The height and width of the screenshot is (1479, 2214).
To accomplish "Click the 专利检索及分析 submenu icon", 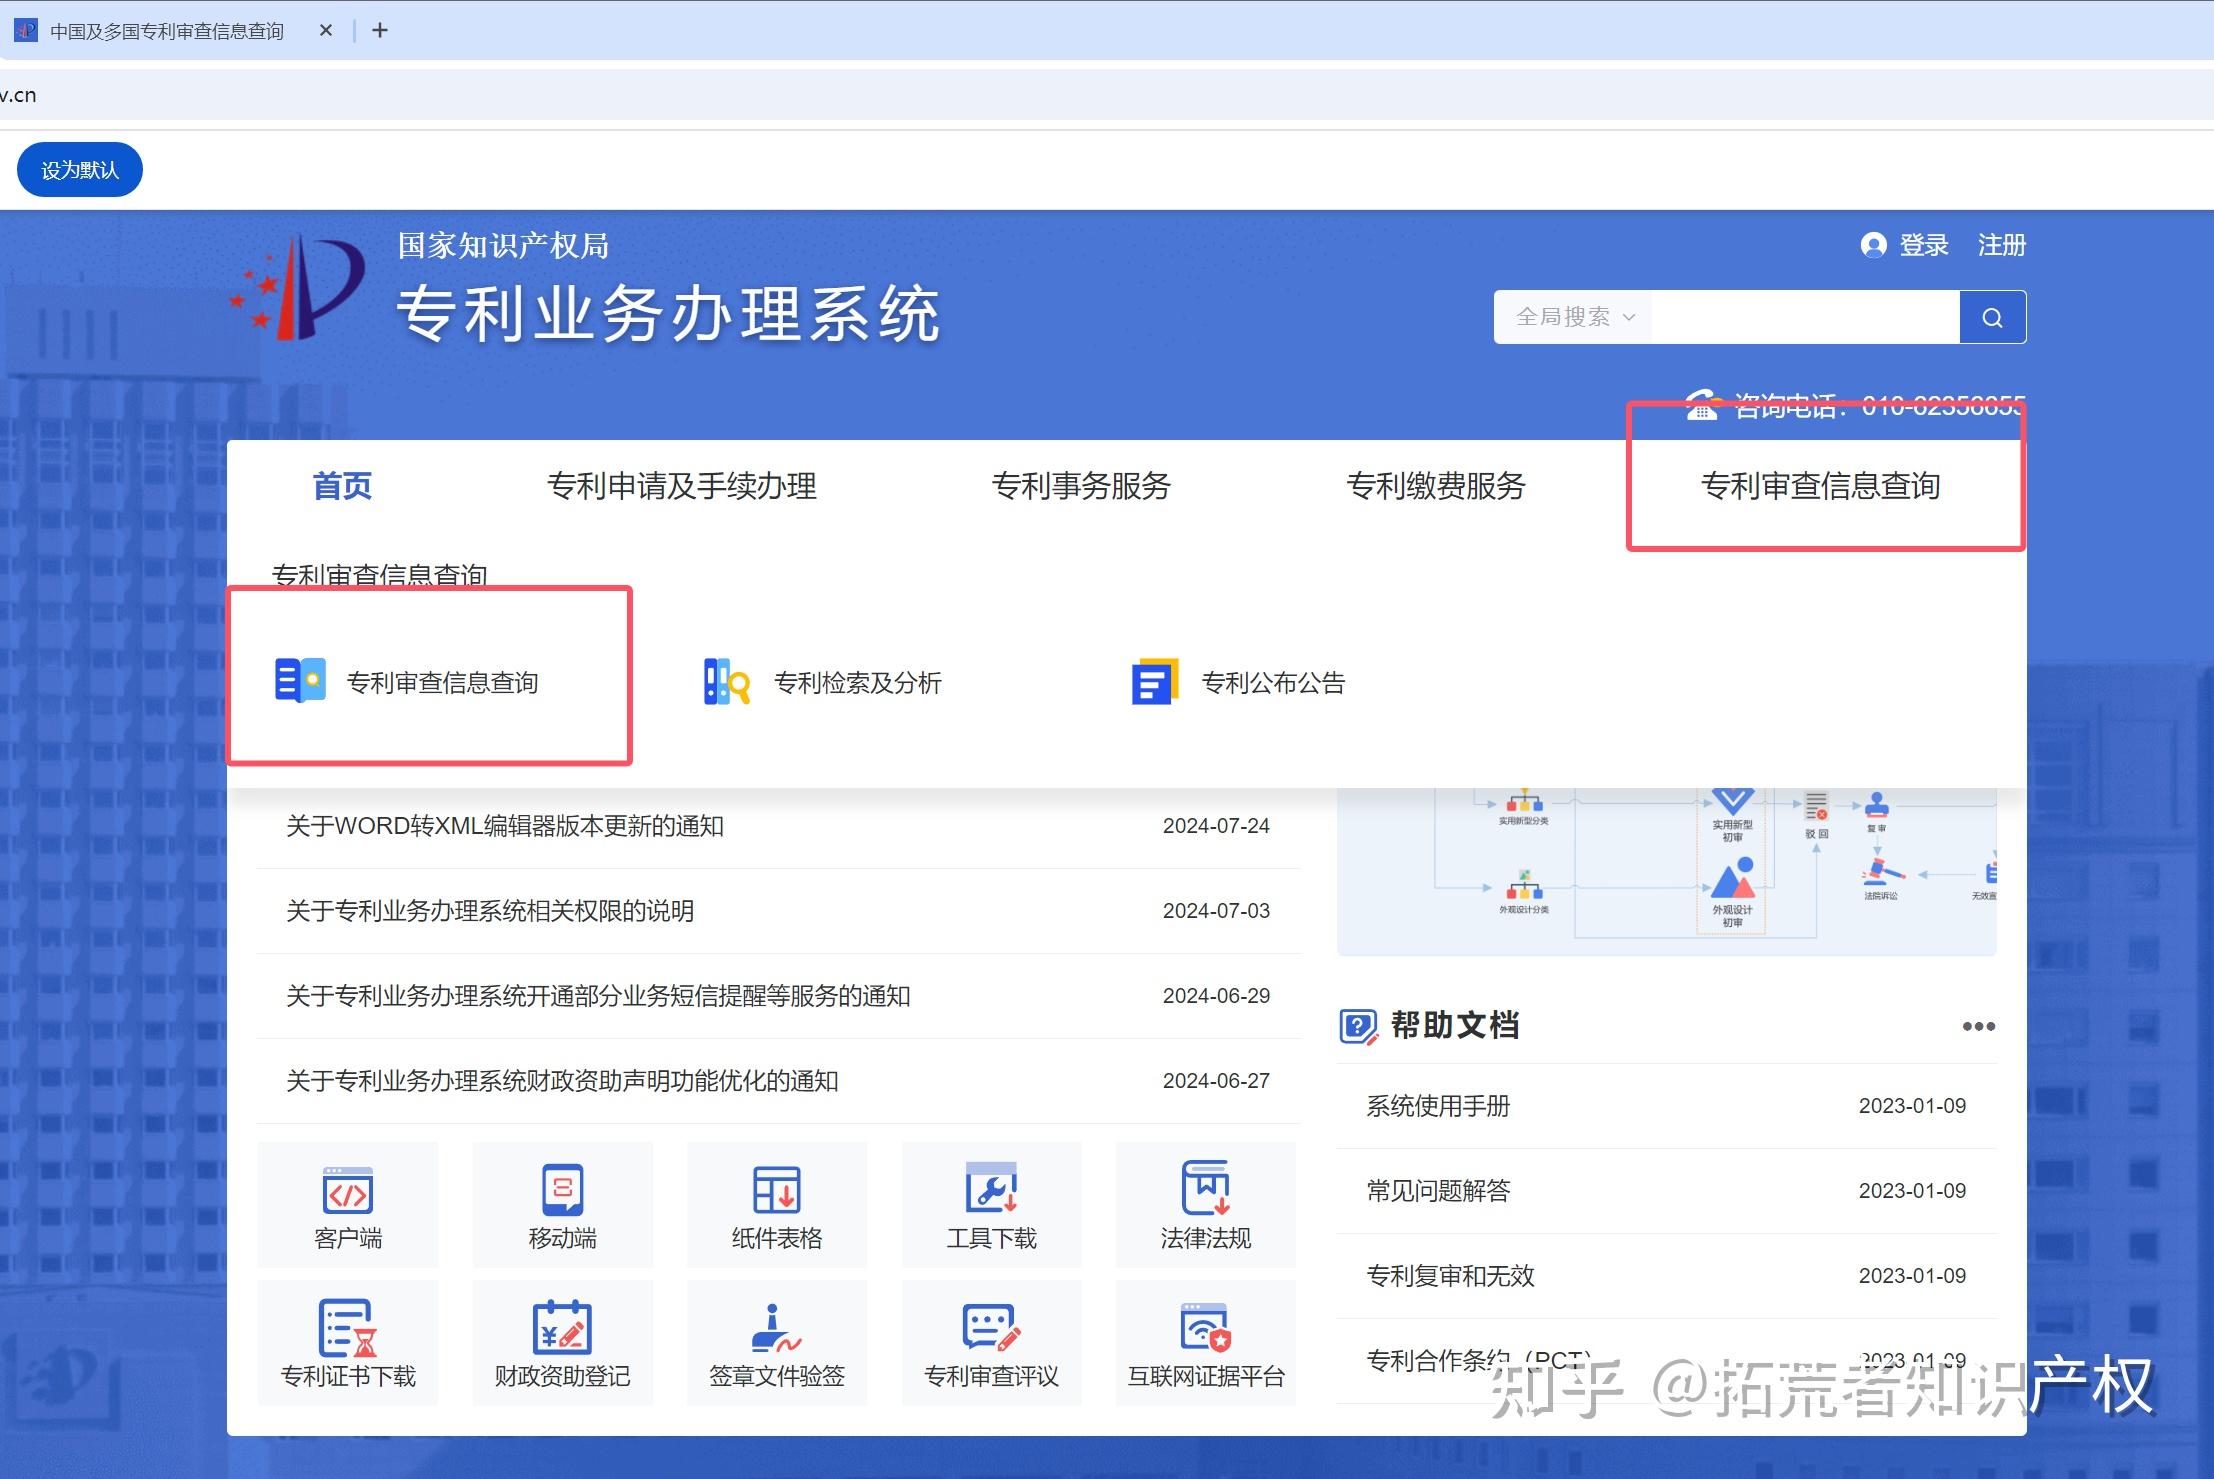I will (x=727, y=681).
